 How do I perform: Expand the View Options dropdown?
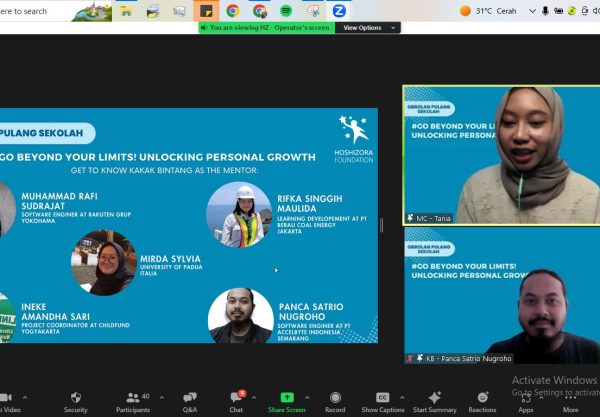[364, 28]
